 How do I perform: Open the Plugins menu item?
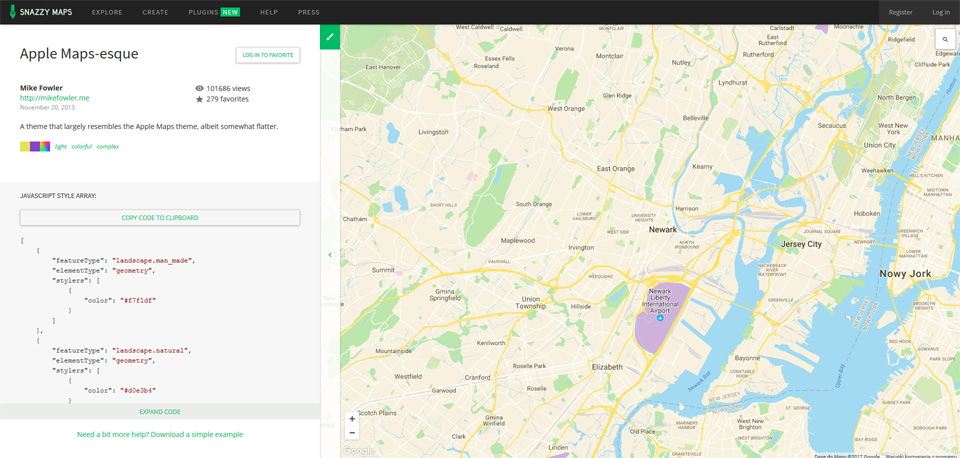tap(214, 12)
